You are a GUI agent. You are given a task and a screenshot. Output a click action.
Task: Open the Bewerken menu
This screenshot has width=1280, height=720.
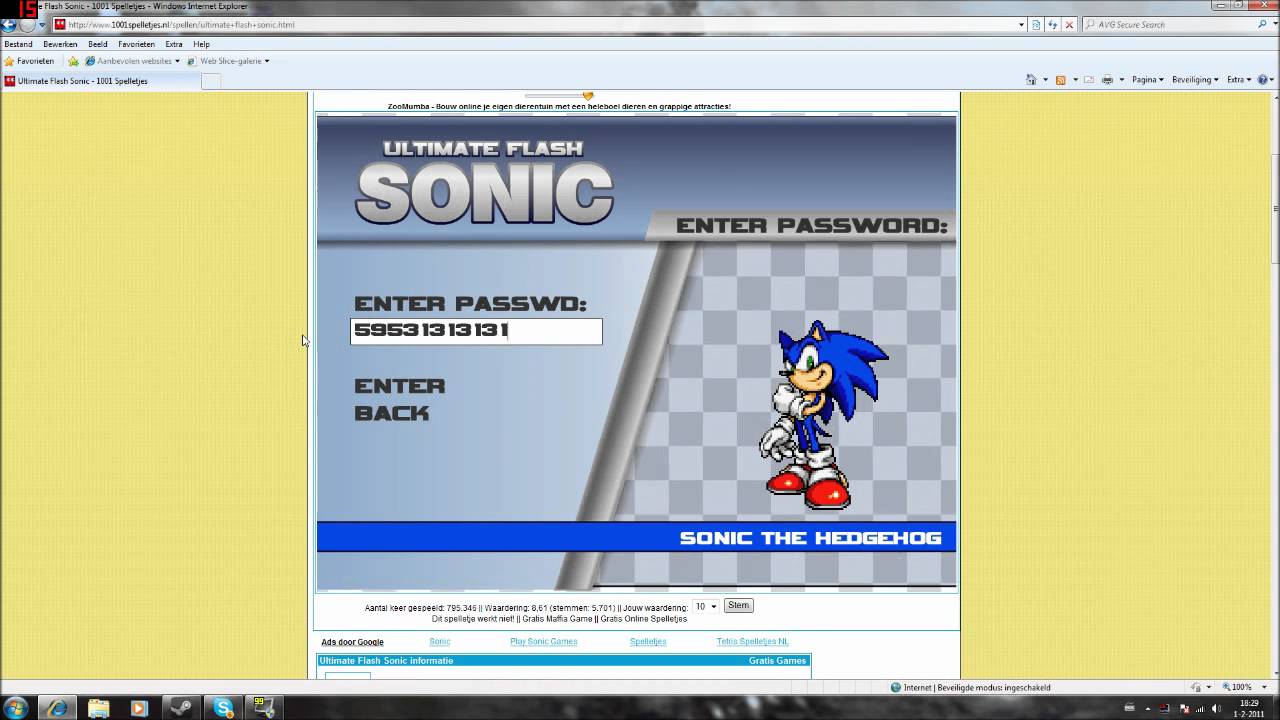point(60,44)
